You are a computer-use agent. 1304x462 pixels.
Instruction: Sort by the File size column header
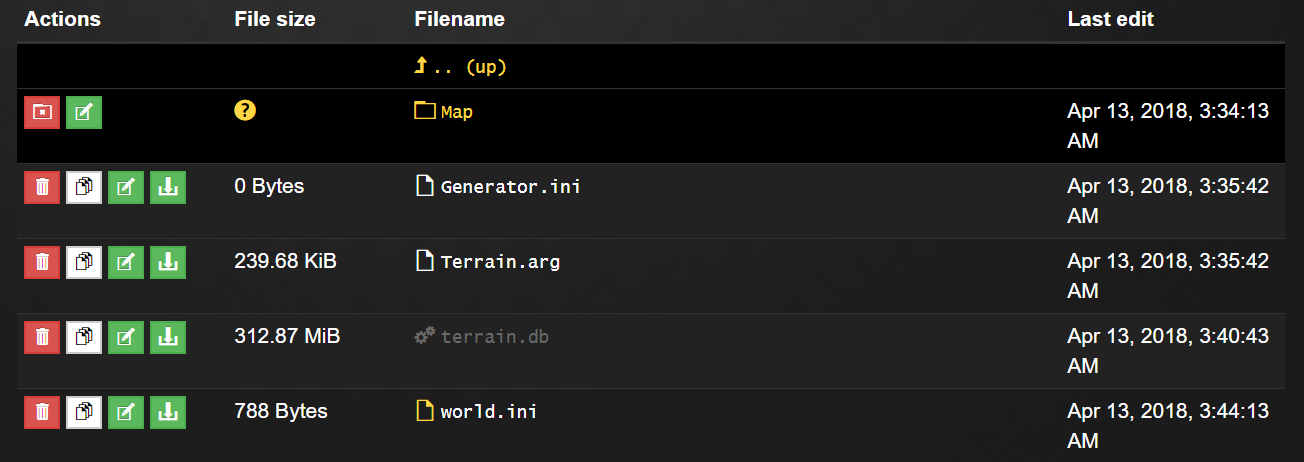(275, 19)
